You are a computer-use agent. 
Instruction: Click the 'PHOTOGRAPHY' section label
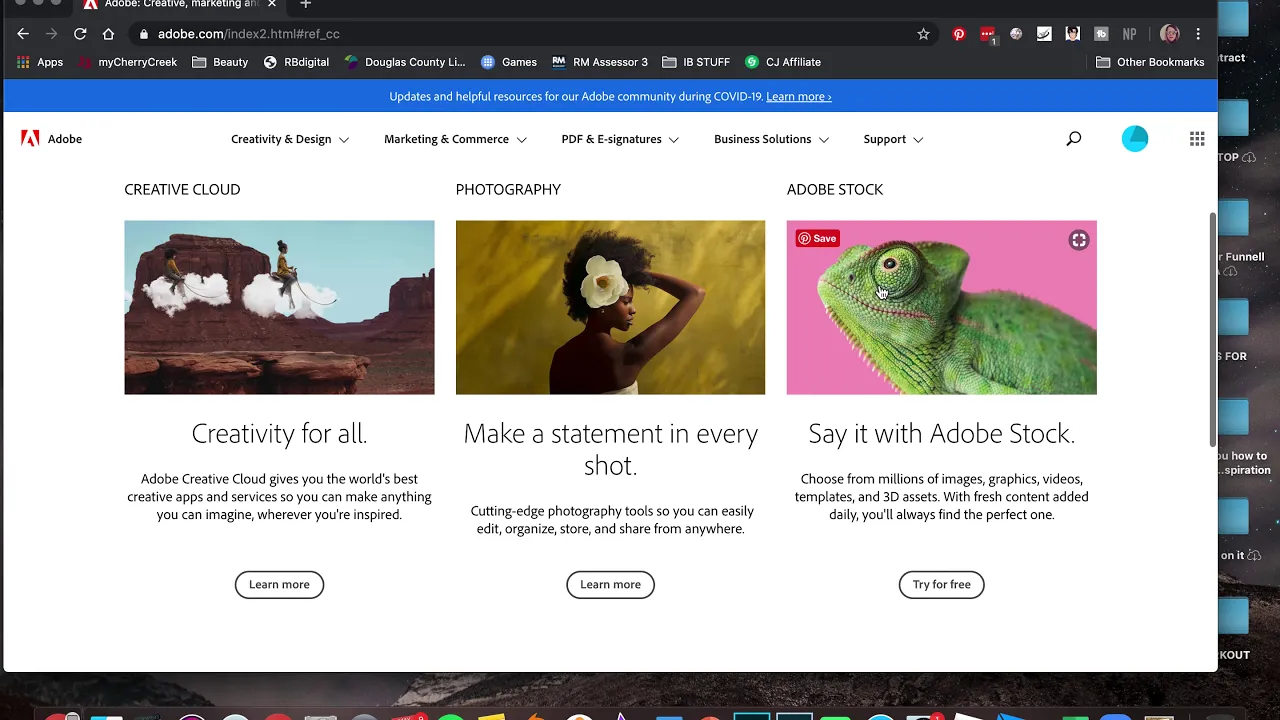pos(508,189)
